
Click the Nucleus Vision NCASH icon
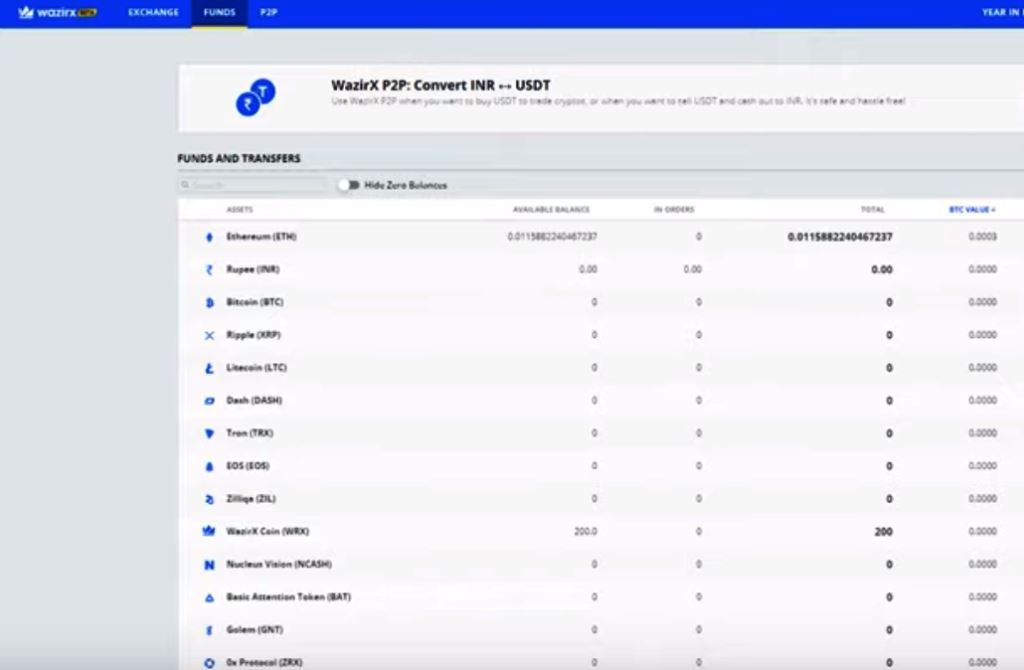tap(210, 565)
